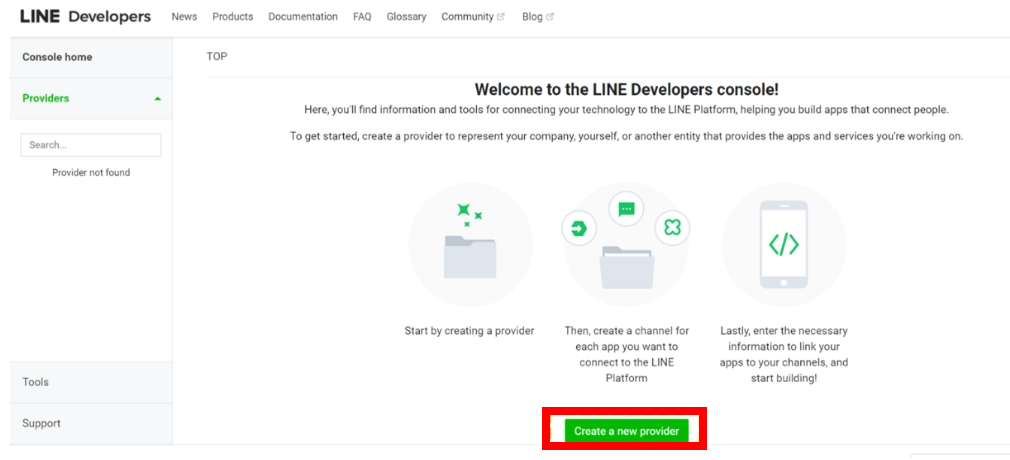Screen dimensions: 1010x460
Task: Select Providers in the sidebar
Action: (91, 99)
